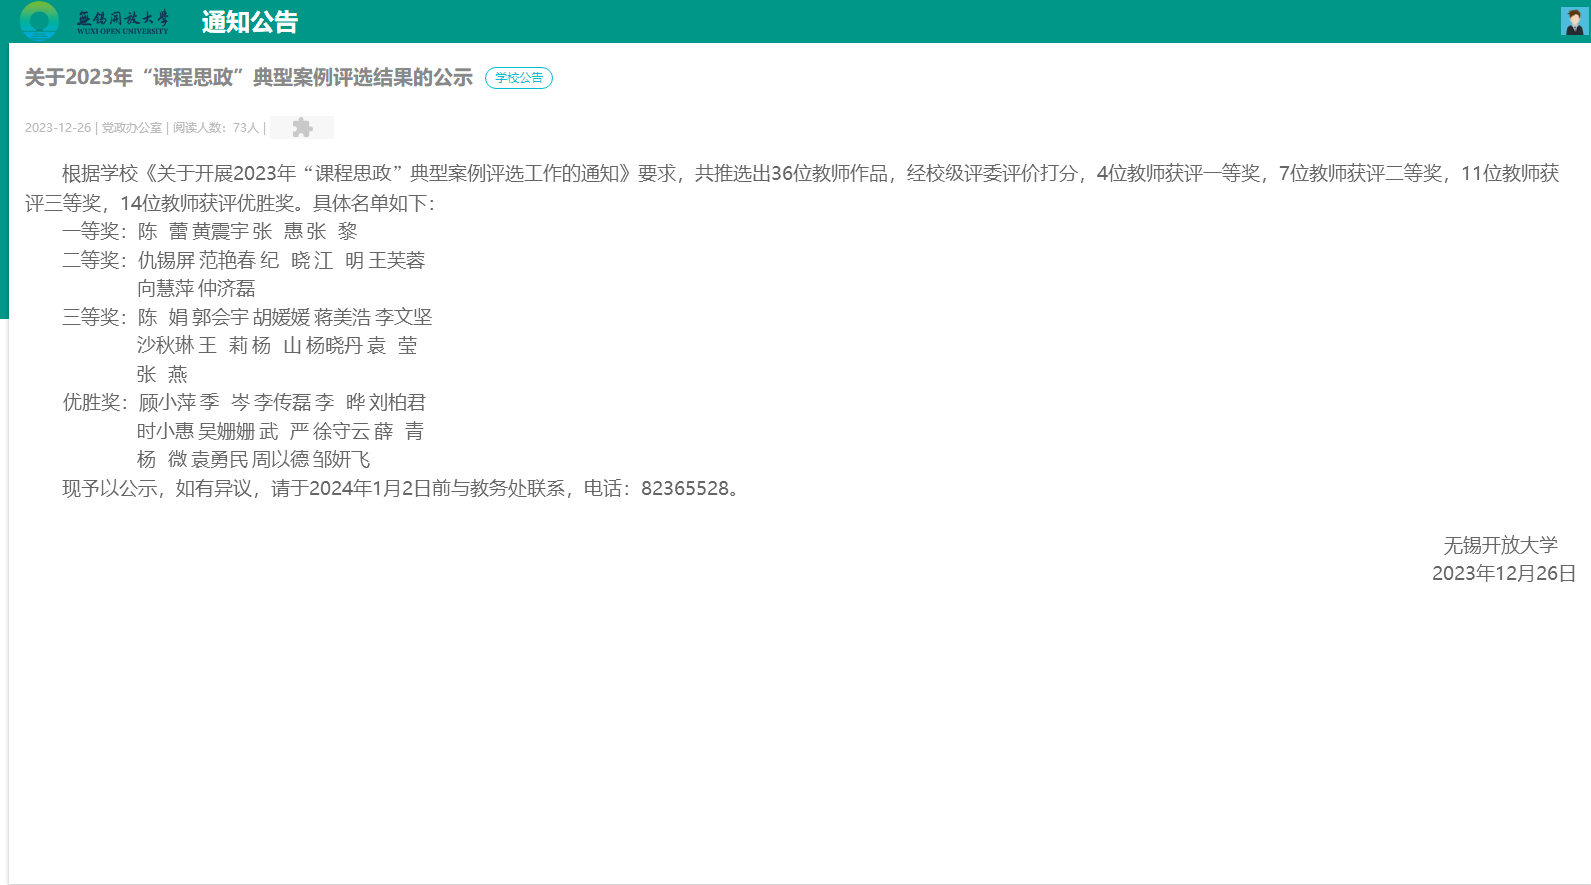1591x885 pixels.
Task: Click the 无锡开放大学 signature at the bottom right
Action: point(1500,546)
